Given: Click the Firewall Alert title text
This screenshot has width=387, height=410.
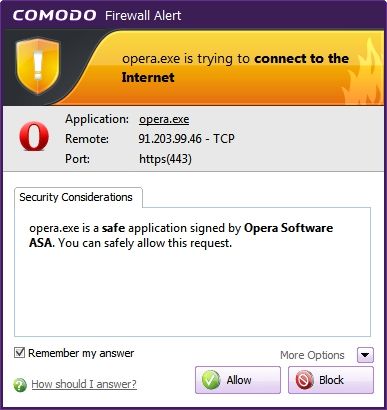Looking at the screenshot, I should (143, 16).
